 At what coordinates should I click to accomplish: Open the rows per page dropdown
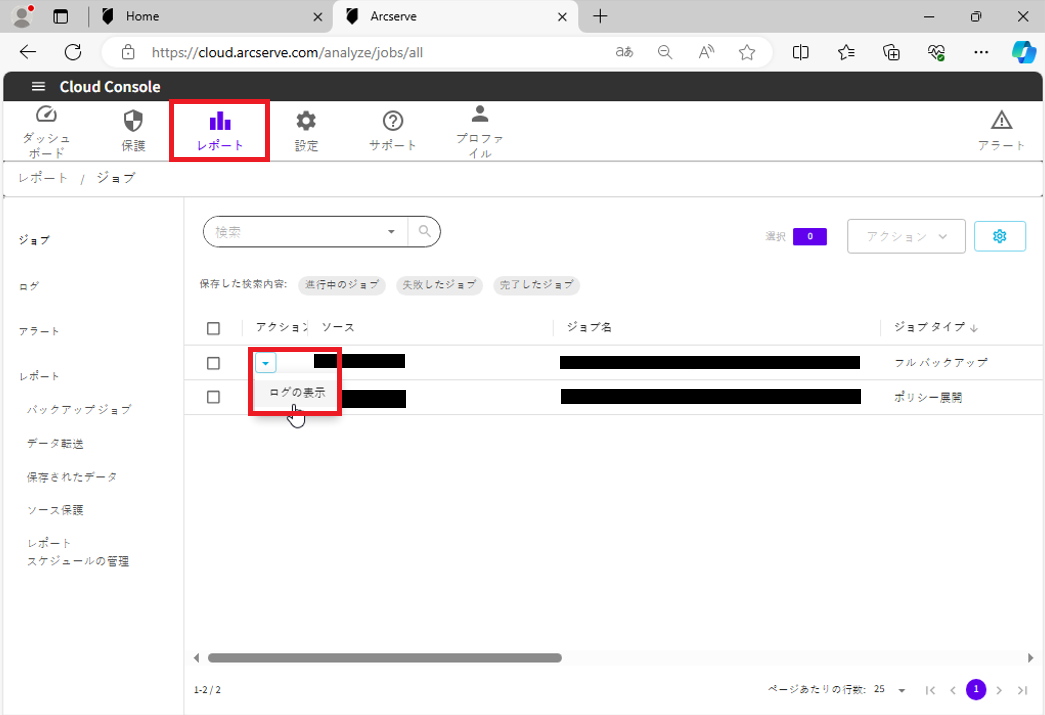[x=902, y=690]
